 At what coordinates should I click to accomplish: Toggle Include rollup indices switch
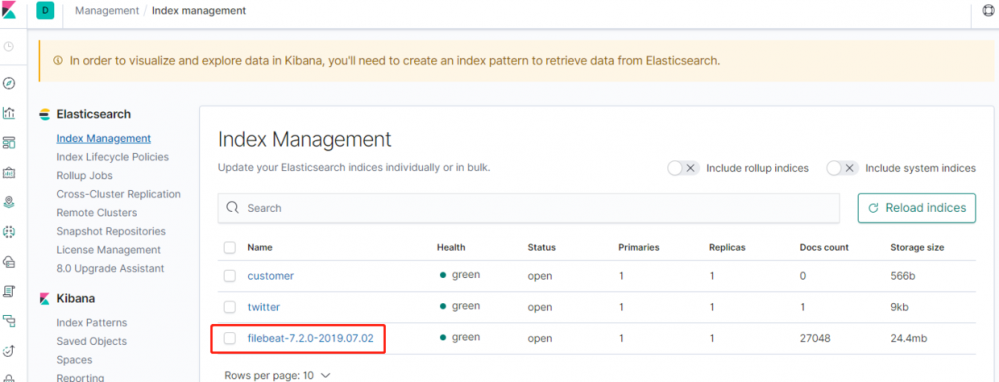683,168
